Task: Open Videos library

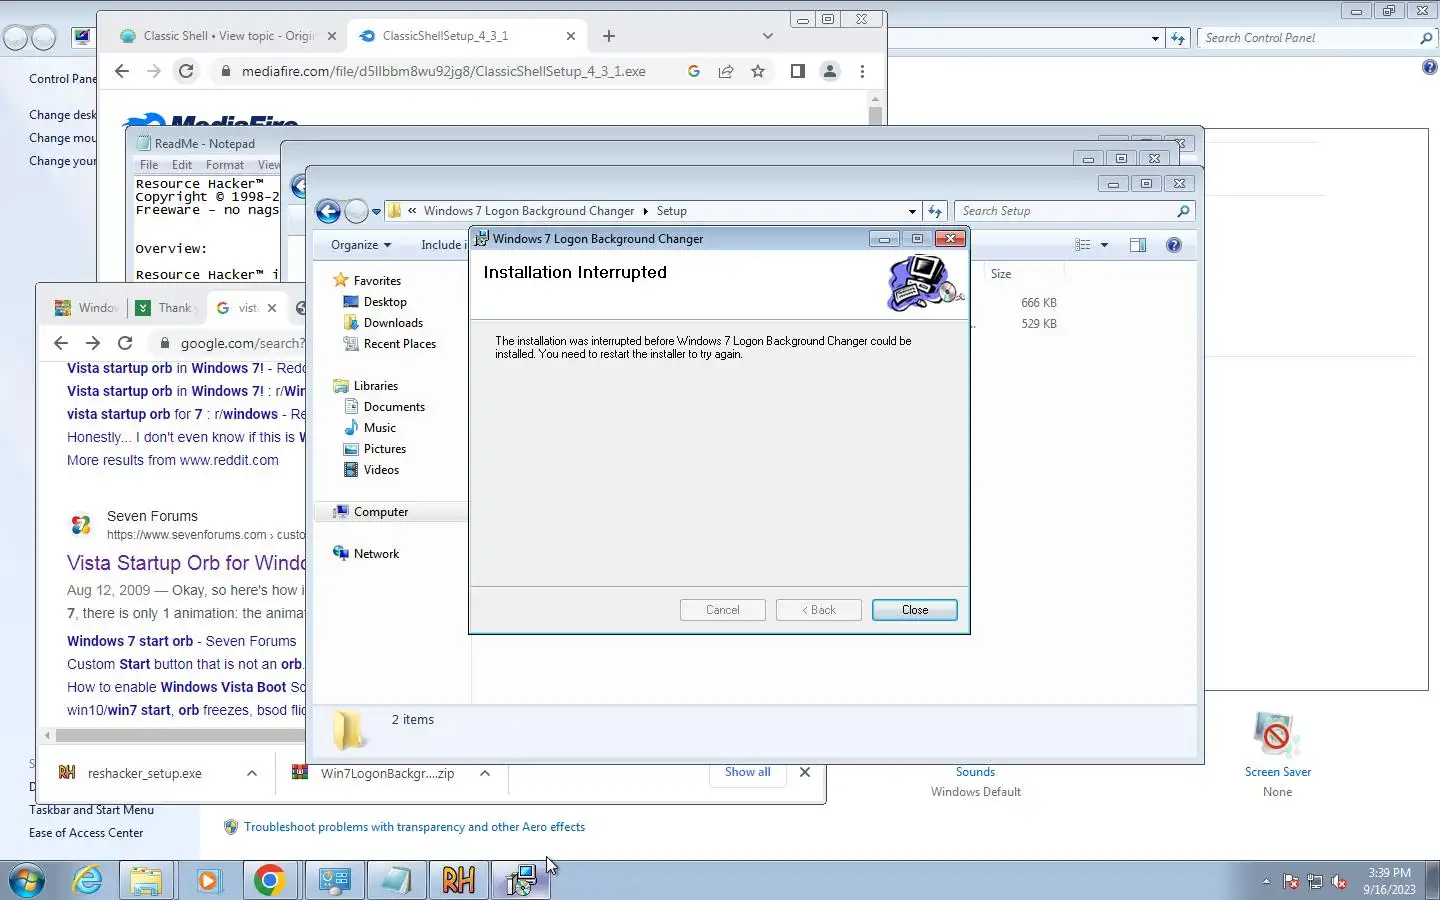Action: click(381, 470)
